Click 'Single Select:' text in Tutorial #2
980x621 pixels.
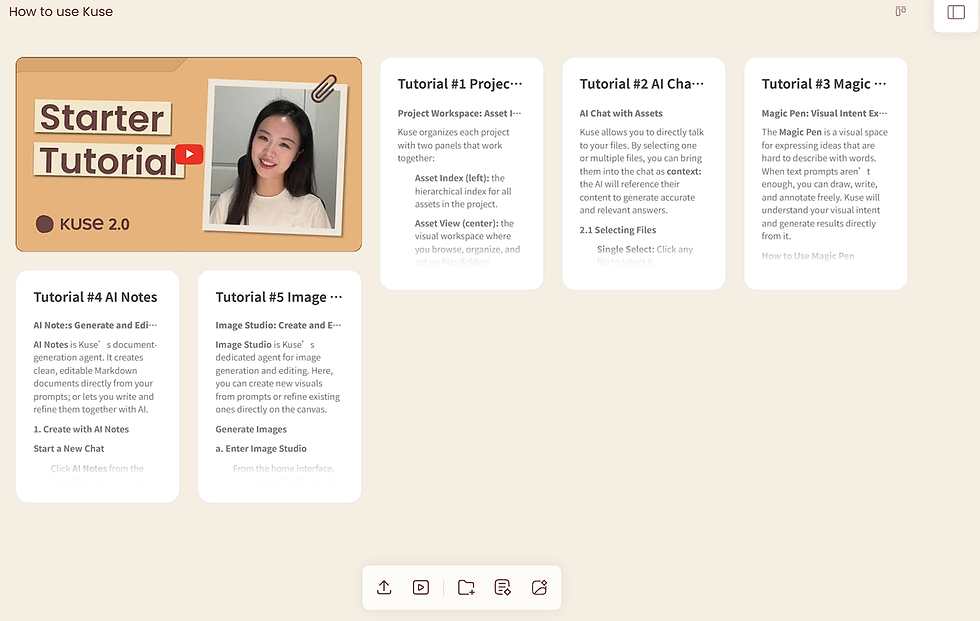pos(626,249)
